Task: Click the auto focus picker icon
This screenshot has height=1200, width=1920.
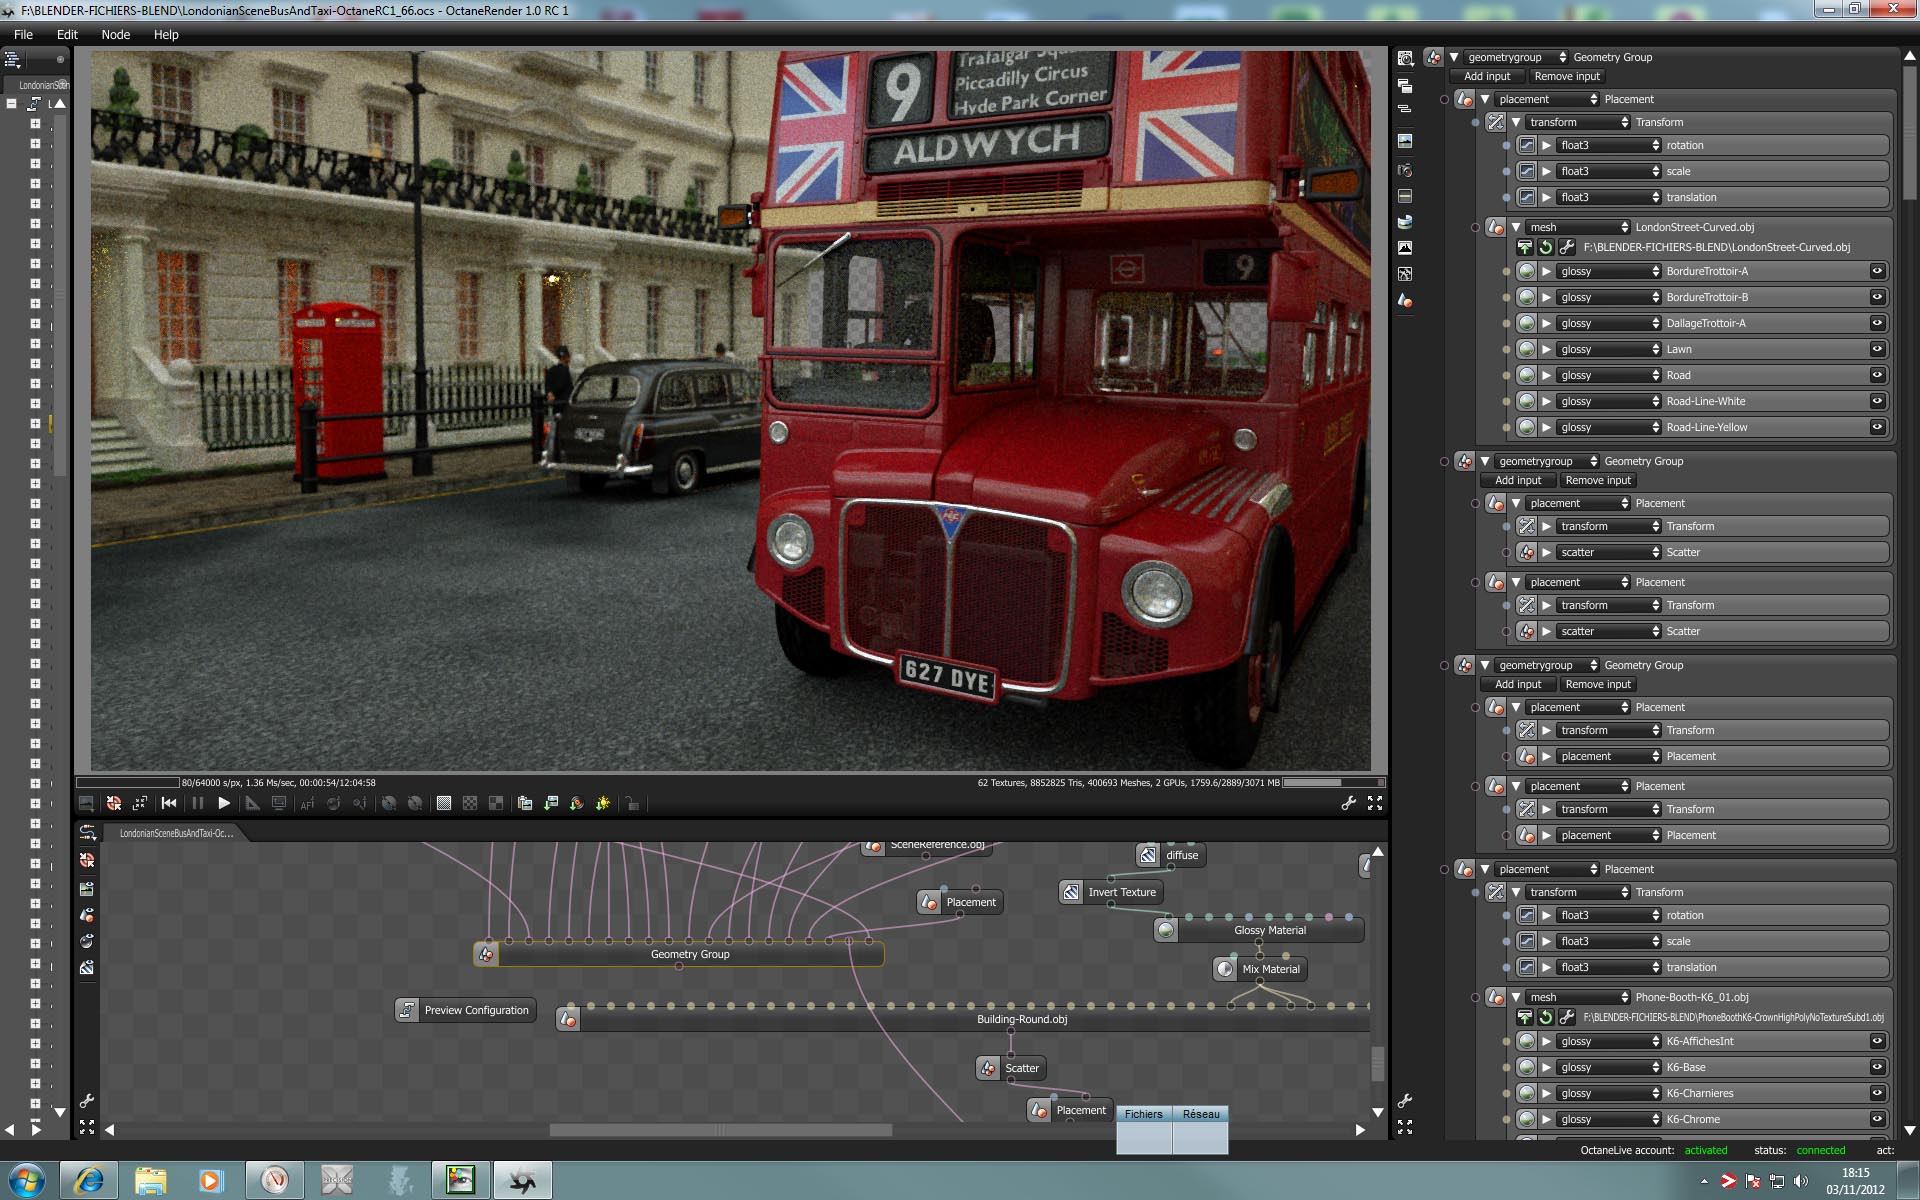Action: [x=307, y=803]
